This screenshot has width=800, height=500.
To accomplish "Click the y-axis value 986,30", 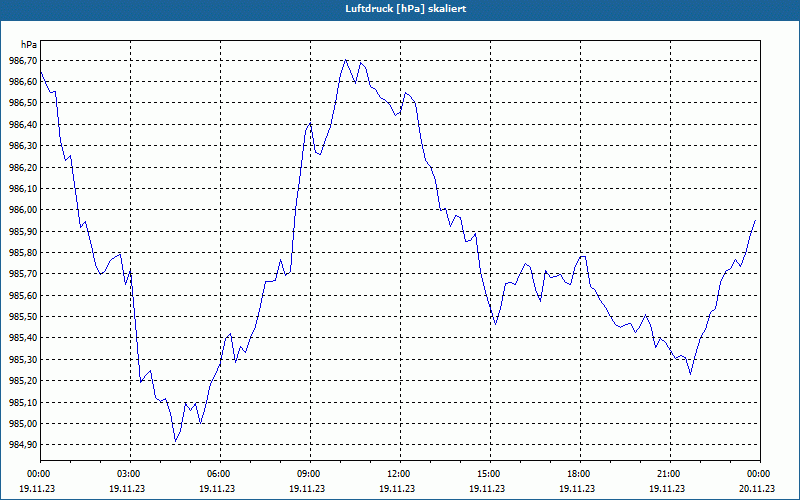I will [23, 146].
